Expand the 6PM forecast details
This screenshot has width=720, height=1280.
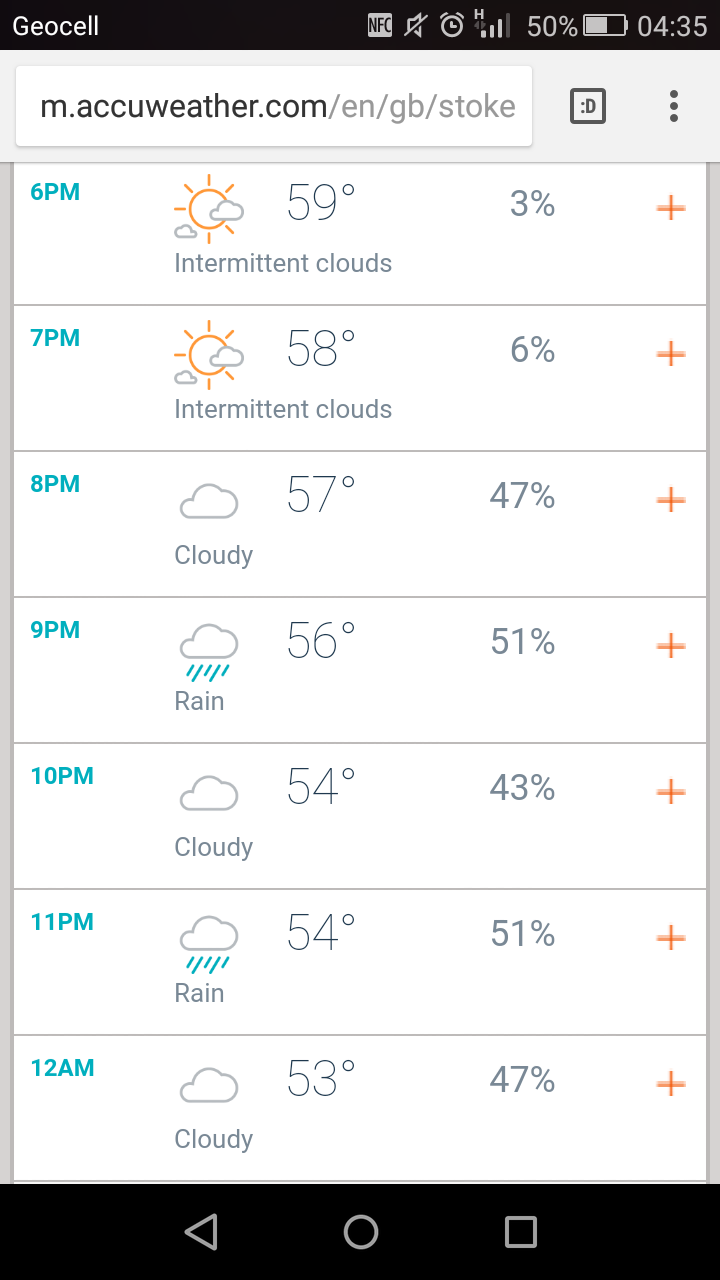670,208
